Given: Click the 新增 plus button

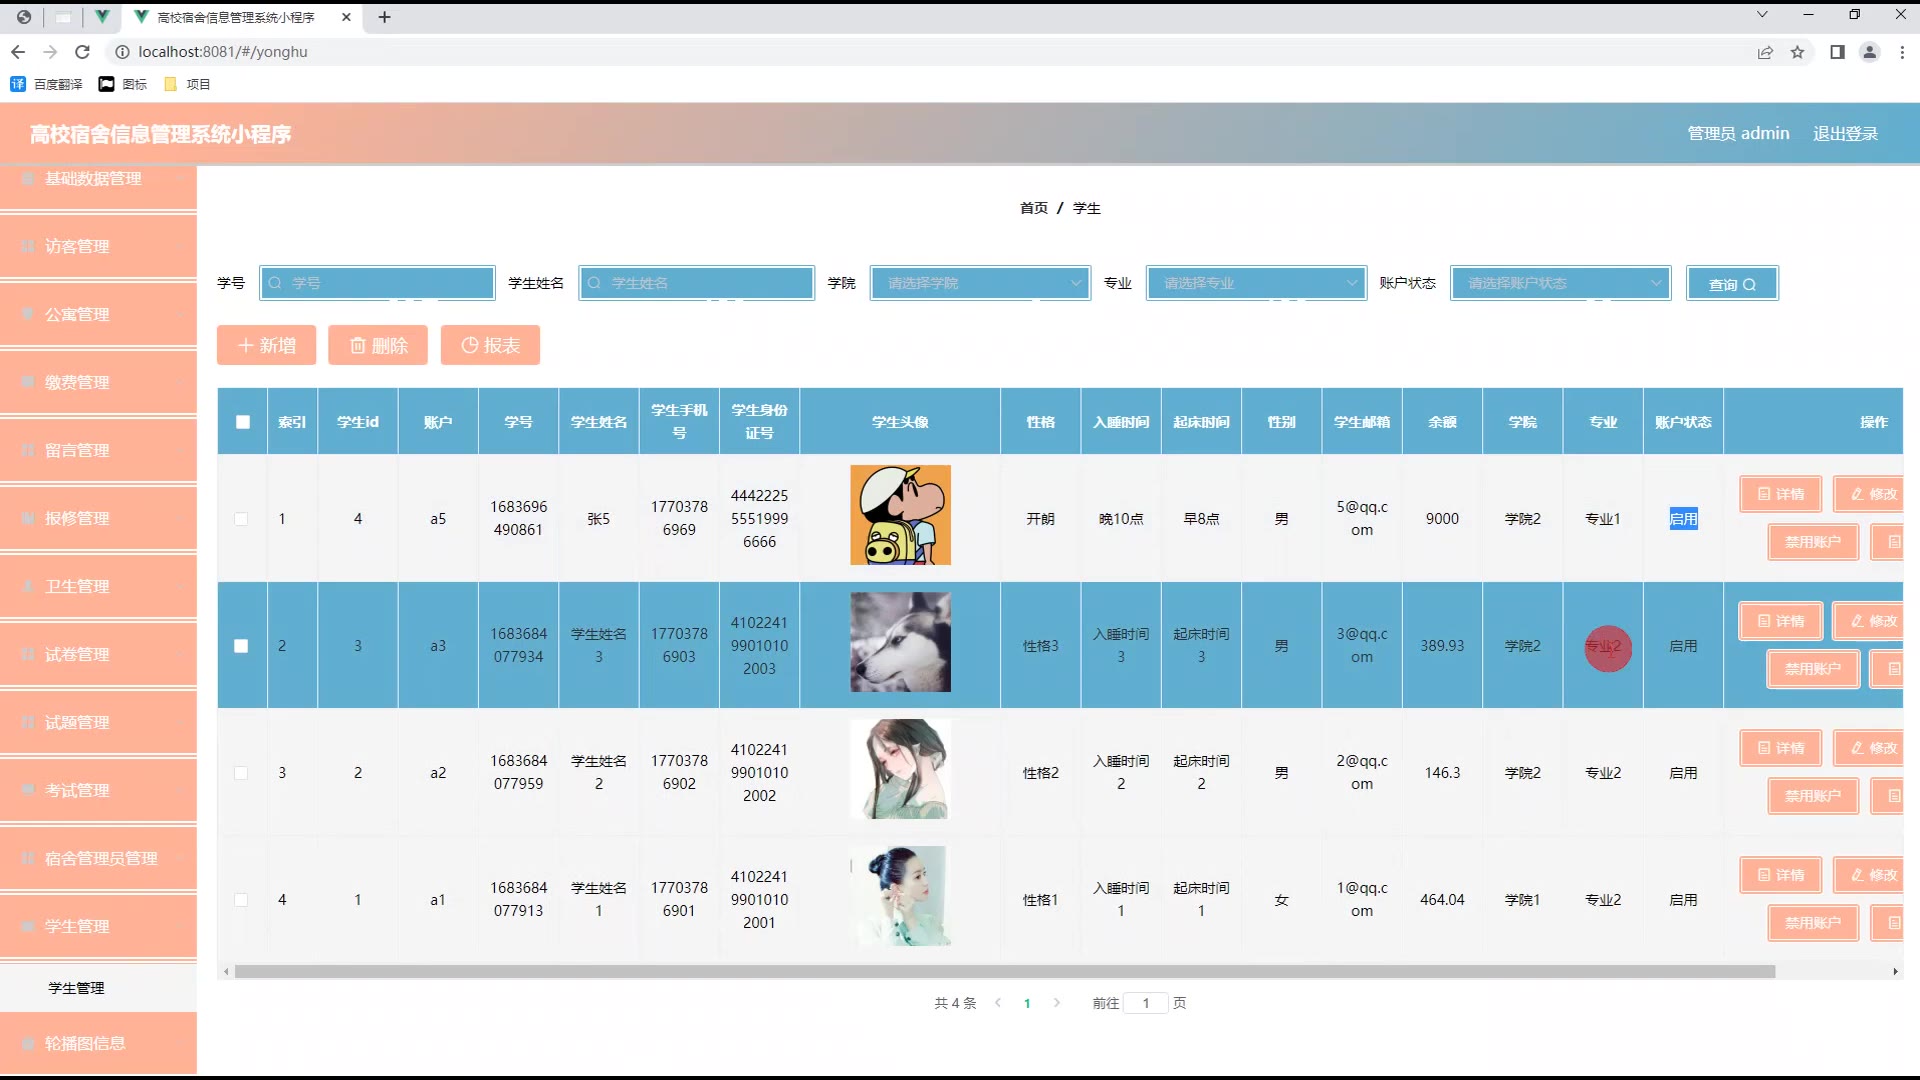Looking at the screenshot, I should tap(266, 345).
